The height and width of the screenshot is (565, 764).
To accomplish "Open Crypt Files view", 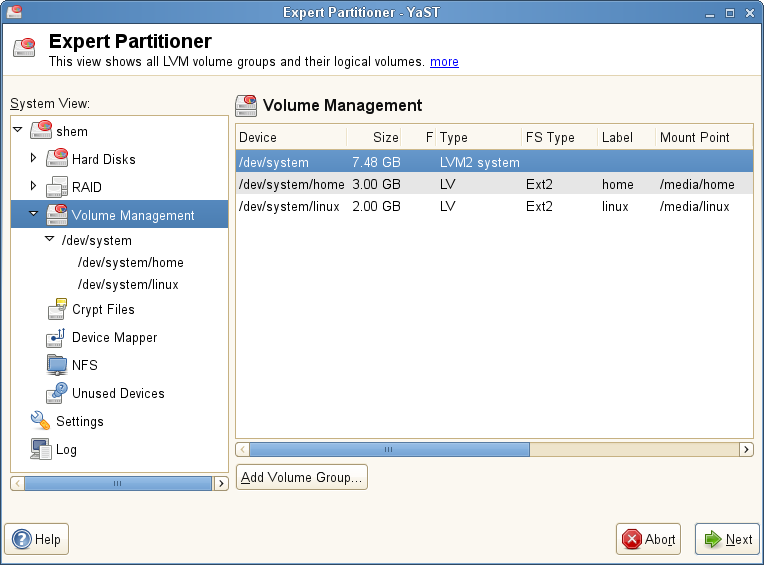I will click(x=103, y=310).
